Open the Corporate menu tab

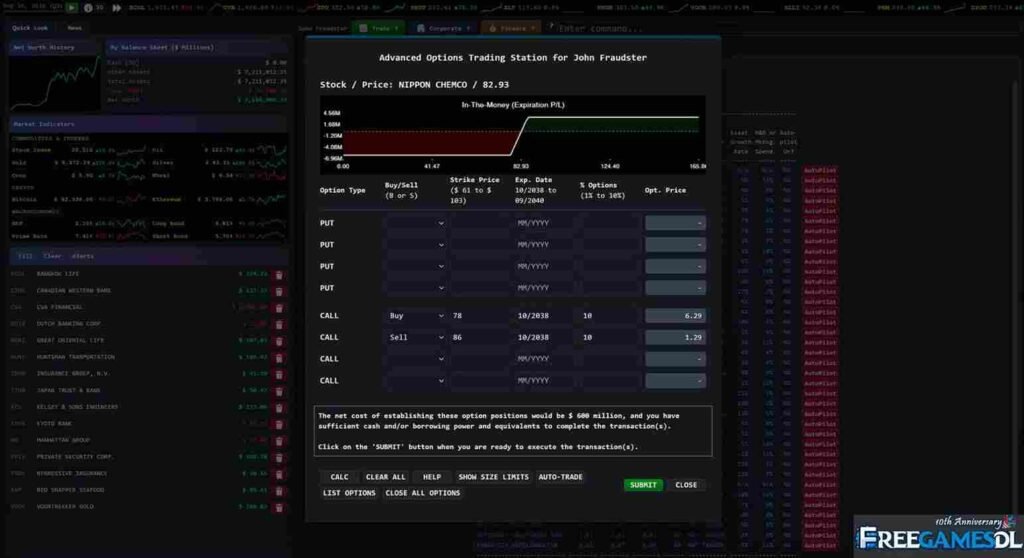tap(443, 28)
